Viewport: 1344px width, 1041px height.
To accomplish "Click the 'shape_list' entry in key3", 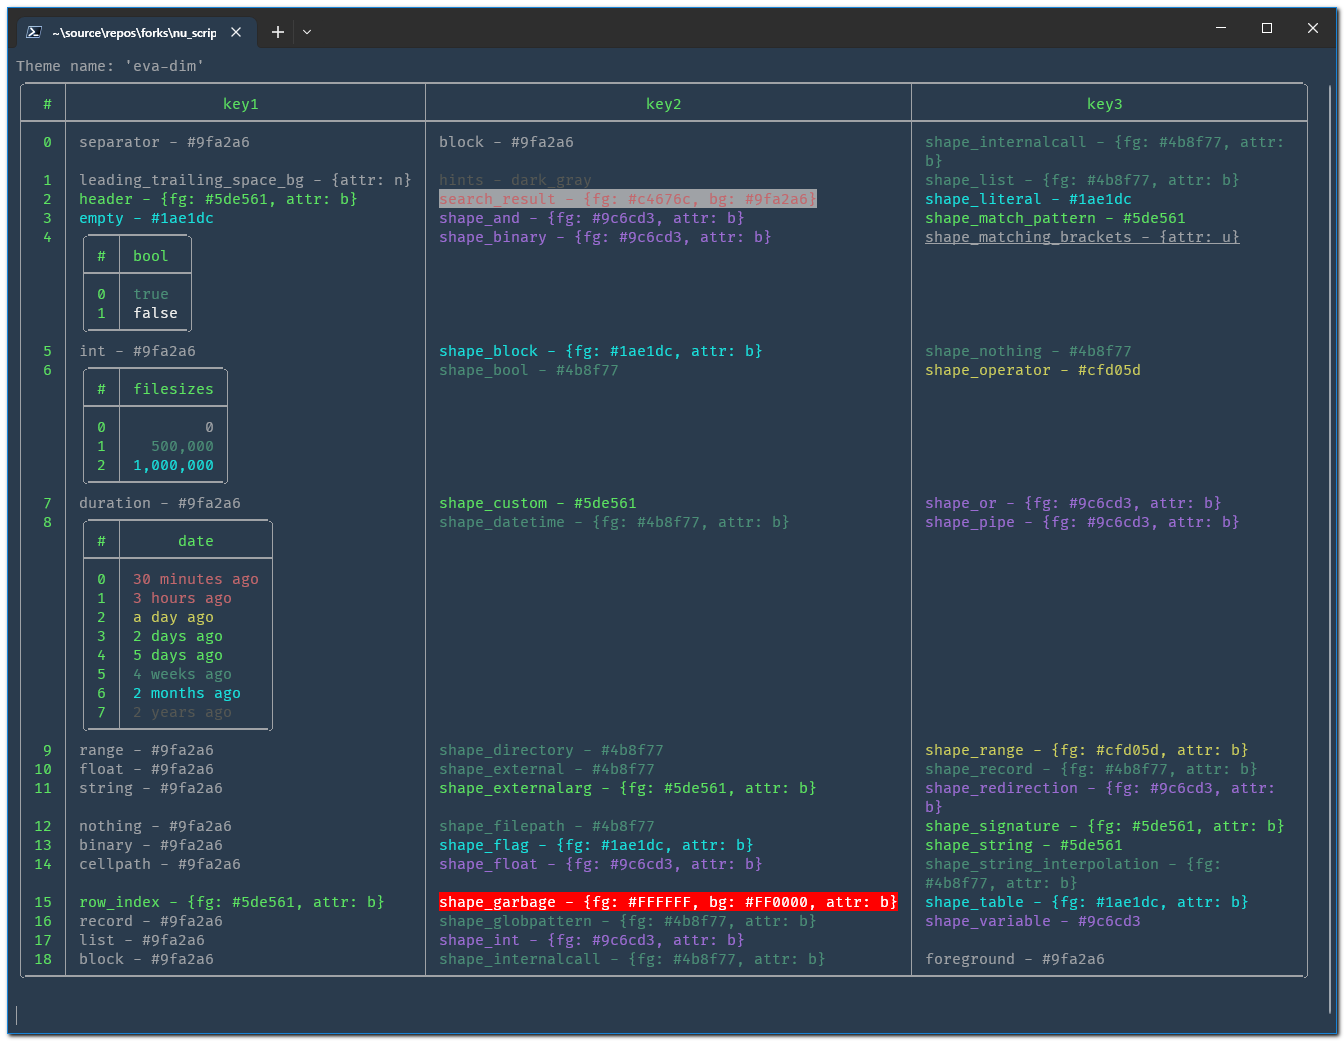I will [1082, 180].
